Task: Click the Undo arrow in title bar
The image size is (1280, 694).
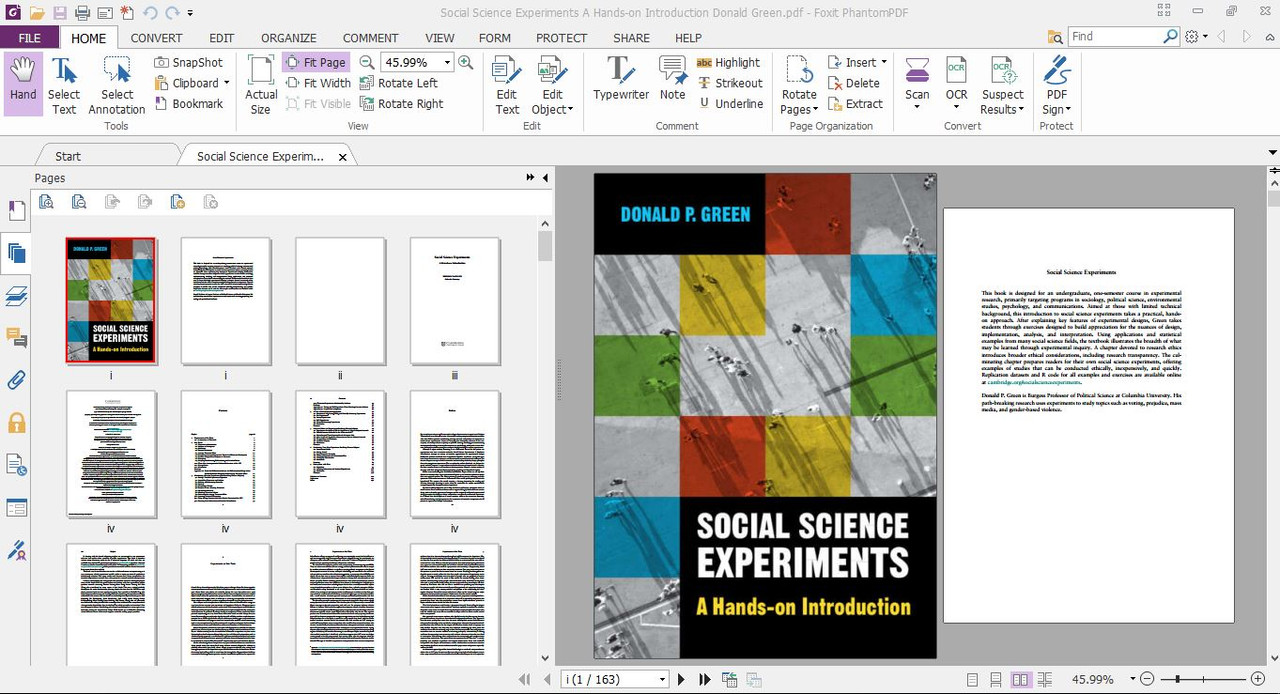Action: click(x=150, y=13)
